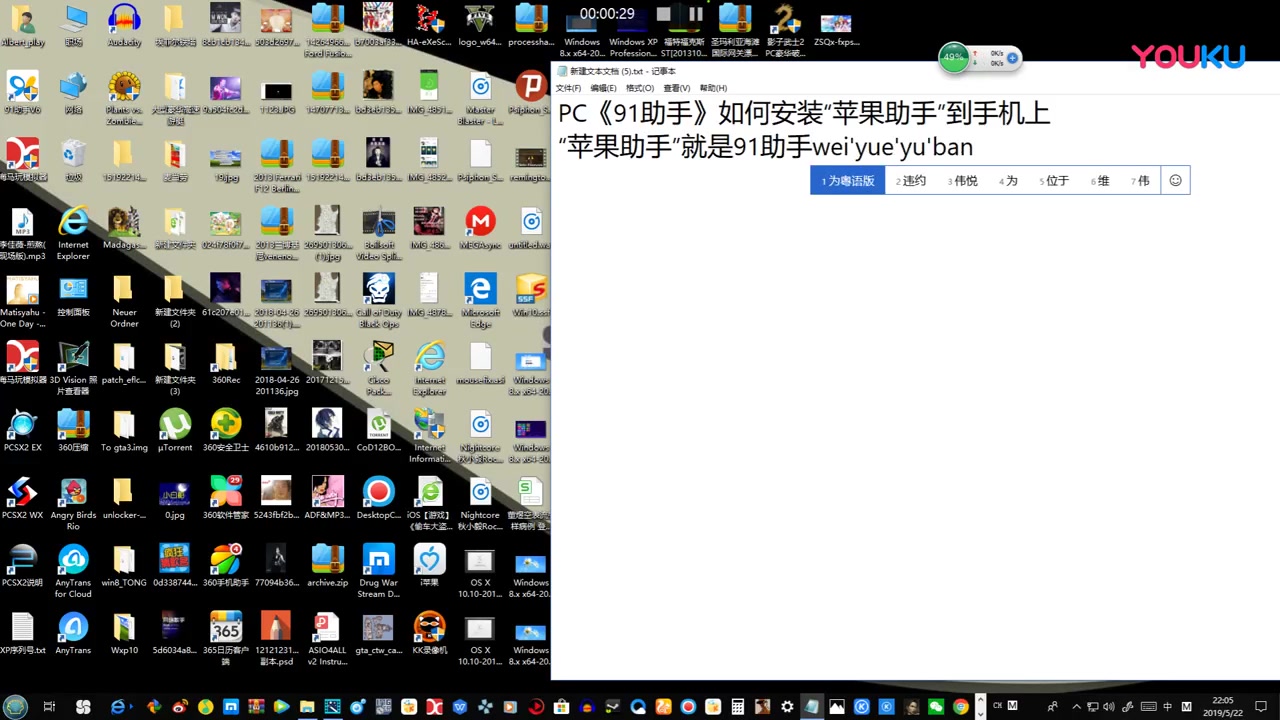The image size is (1280, 720).
Task: Select IME candidate 5 位于
Action: tap(1054, 181)
